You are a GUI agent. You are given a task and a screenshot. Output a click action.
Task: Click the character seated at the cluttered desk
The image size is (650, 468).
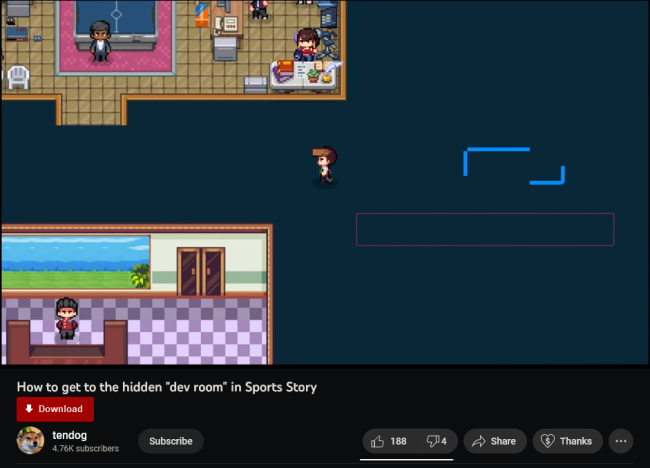[x=307, y=46]
